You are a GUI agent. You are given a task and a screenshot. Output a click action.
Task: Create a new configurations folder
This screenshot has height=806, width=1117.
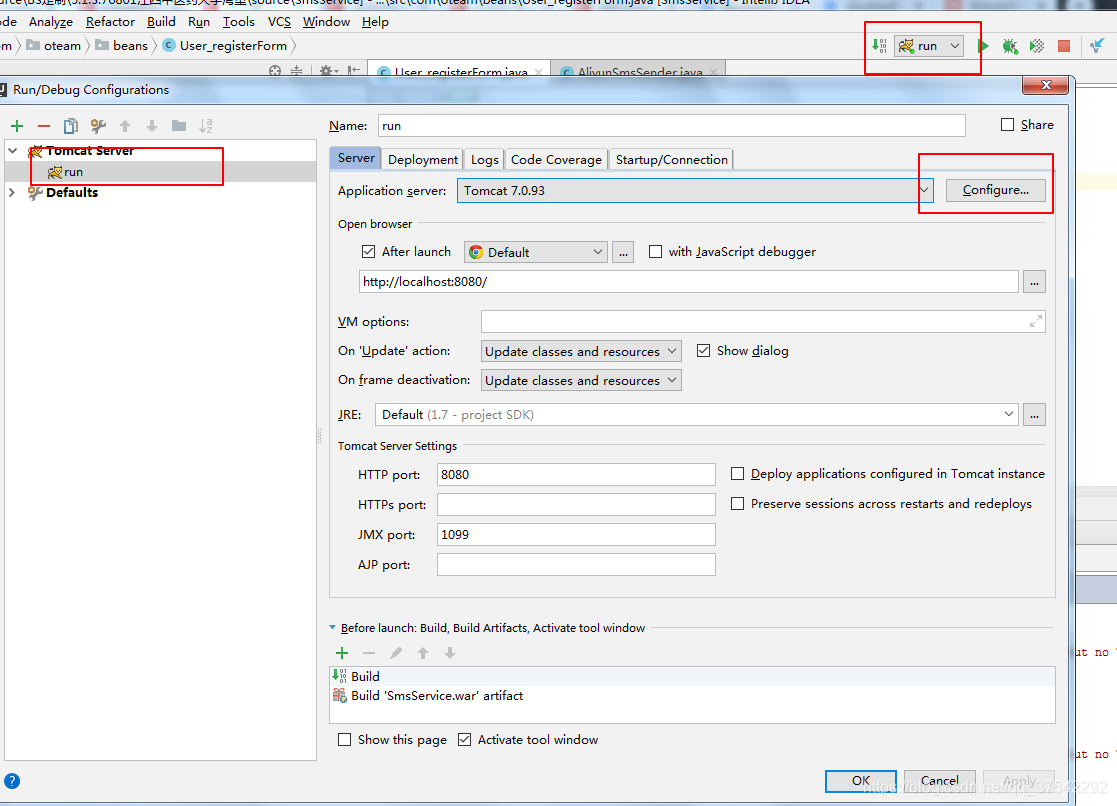pos(179,126)
